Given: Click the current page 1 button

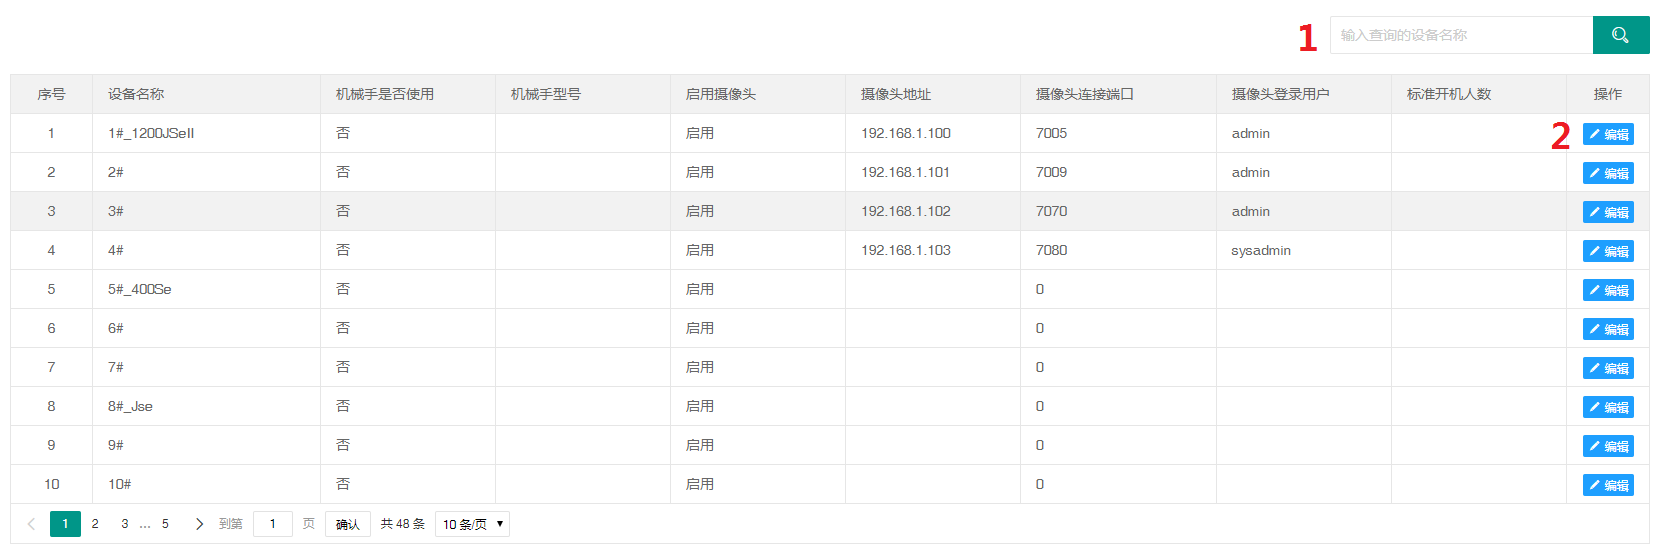Looking at the screenshot, I should pos(65,524).
